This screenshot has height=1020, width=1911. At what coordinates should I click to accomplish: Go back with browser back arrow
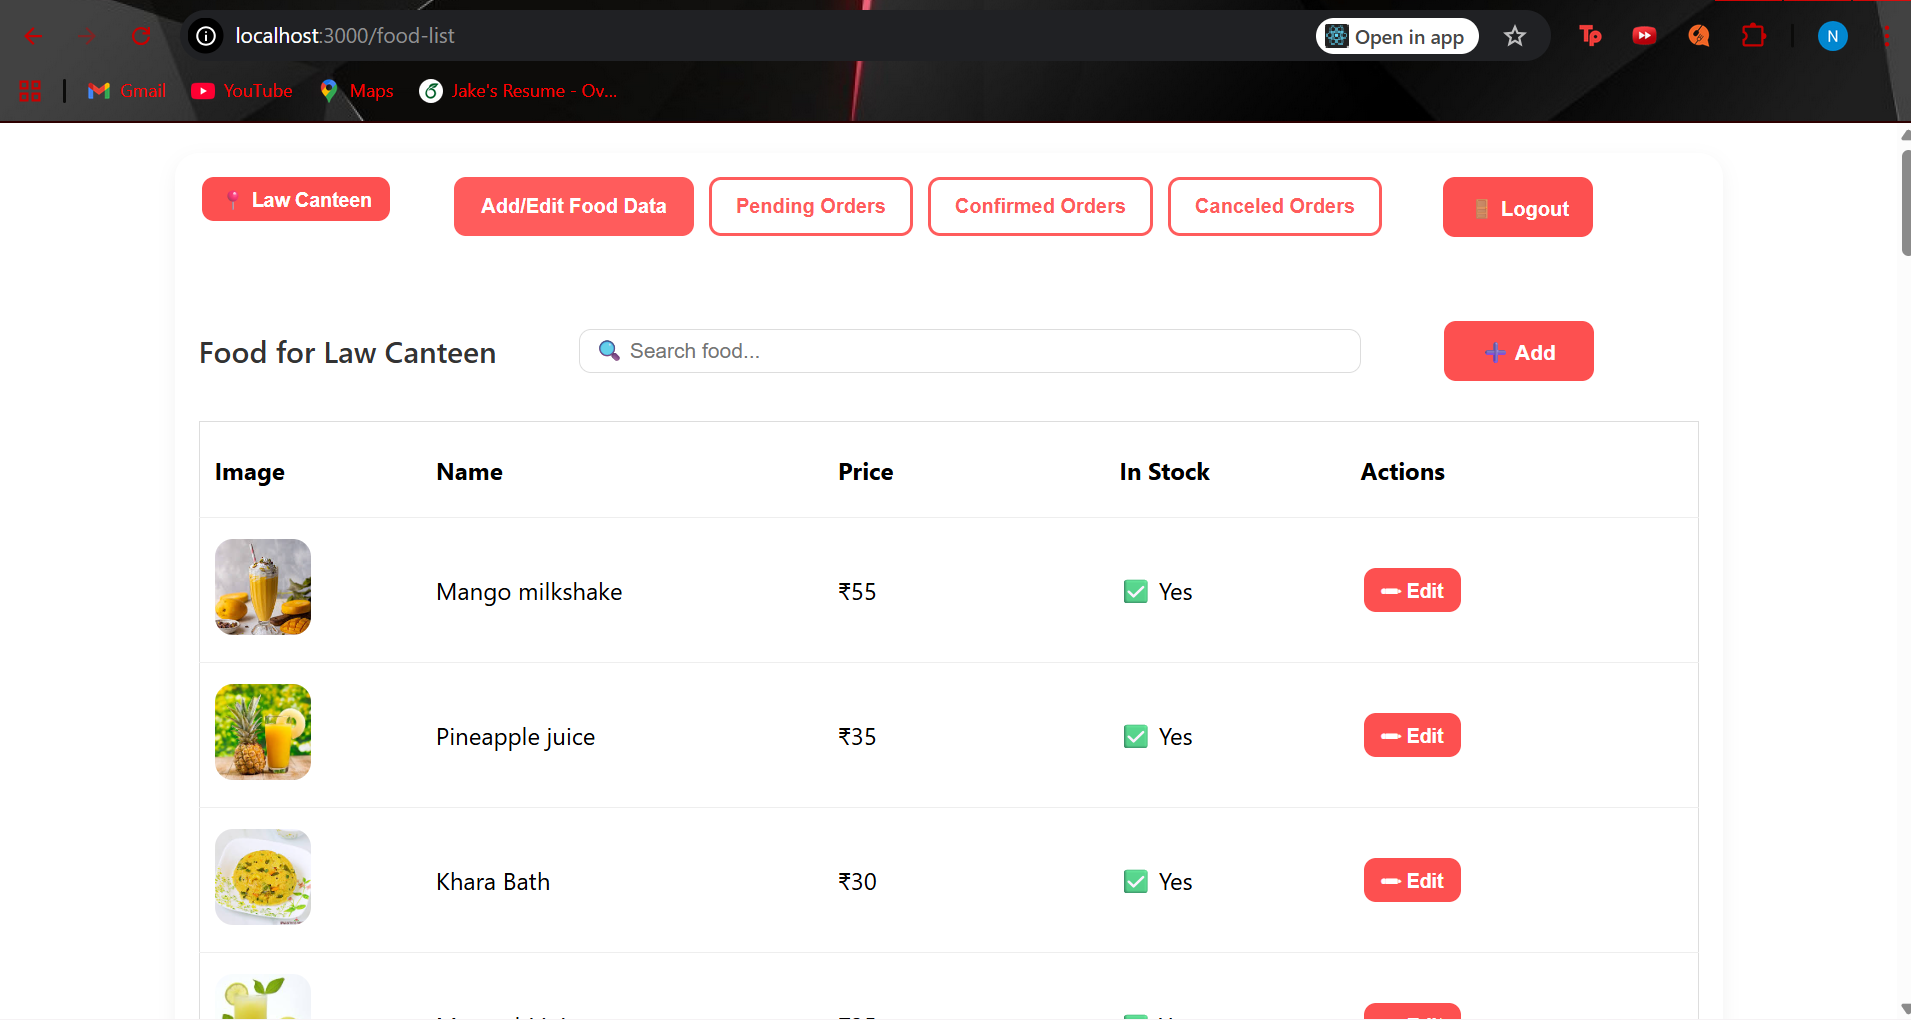(x=33, y=37)
